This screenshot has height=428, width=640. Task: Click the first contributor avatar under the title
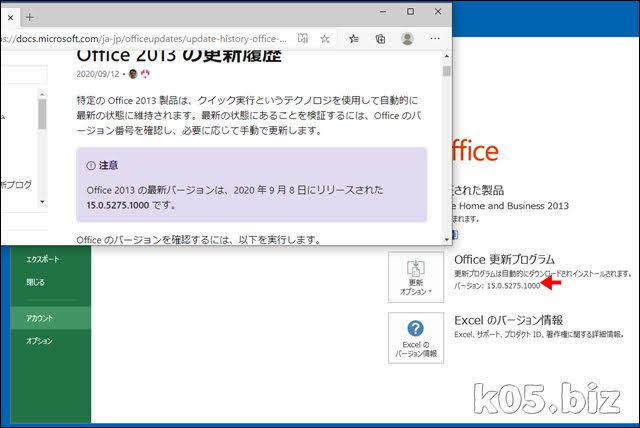click(x=133, y=74)
